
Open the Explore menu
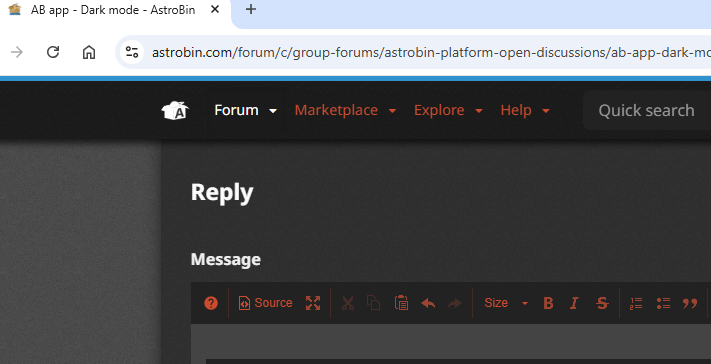[x=448, y=110]
